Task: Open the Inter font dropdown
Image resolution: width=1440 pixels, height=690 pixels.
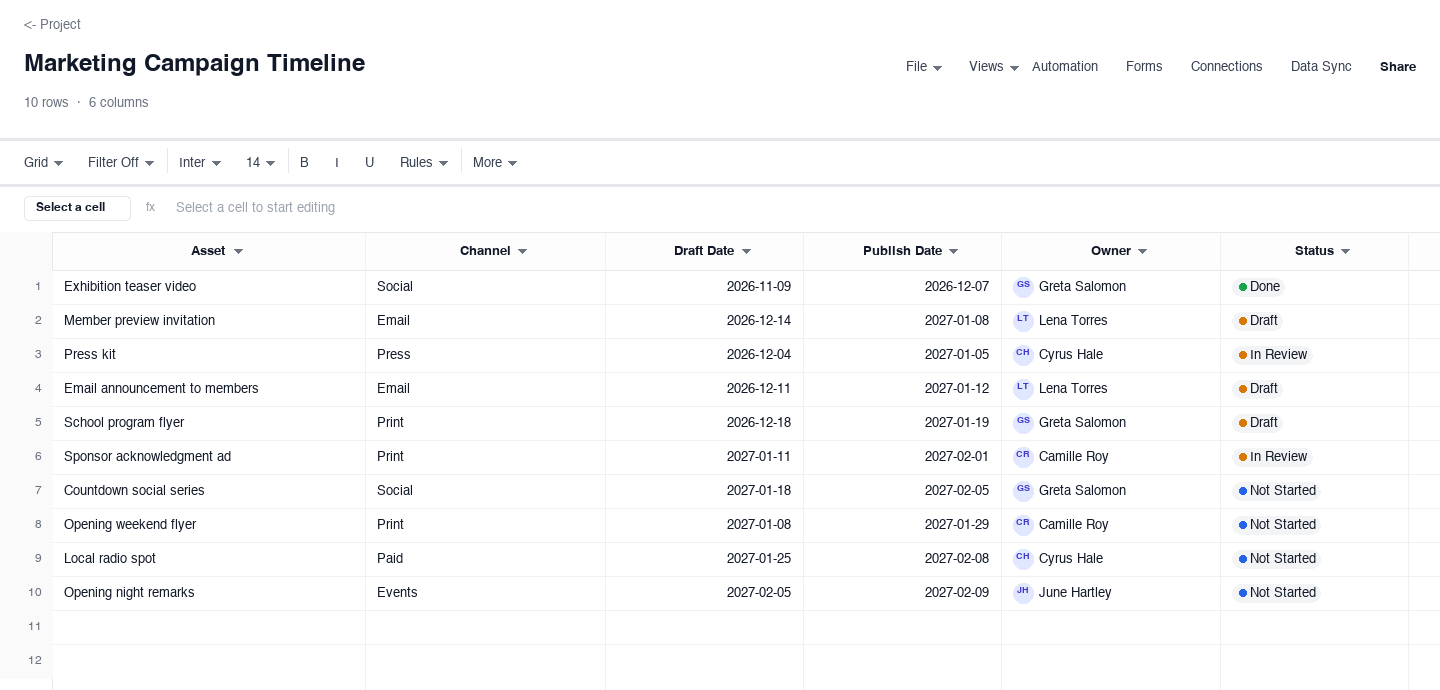Action: [200, 162]
